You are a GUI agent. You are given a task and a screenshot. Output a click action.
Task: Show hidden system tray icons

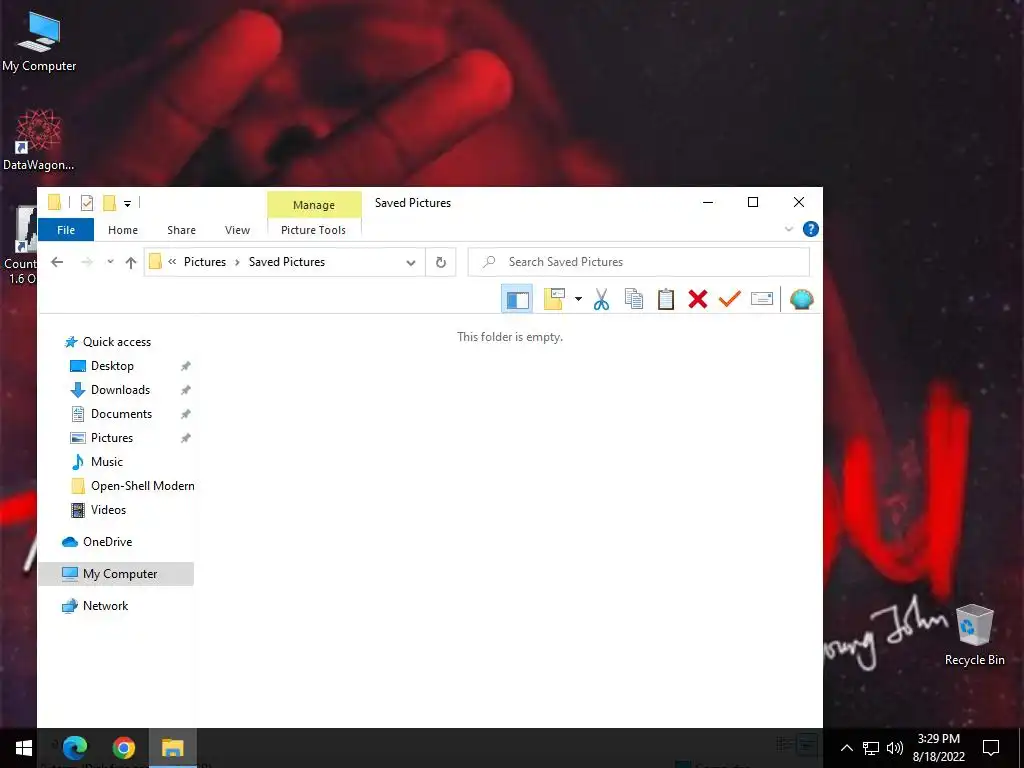(846, 748)
